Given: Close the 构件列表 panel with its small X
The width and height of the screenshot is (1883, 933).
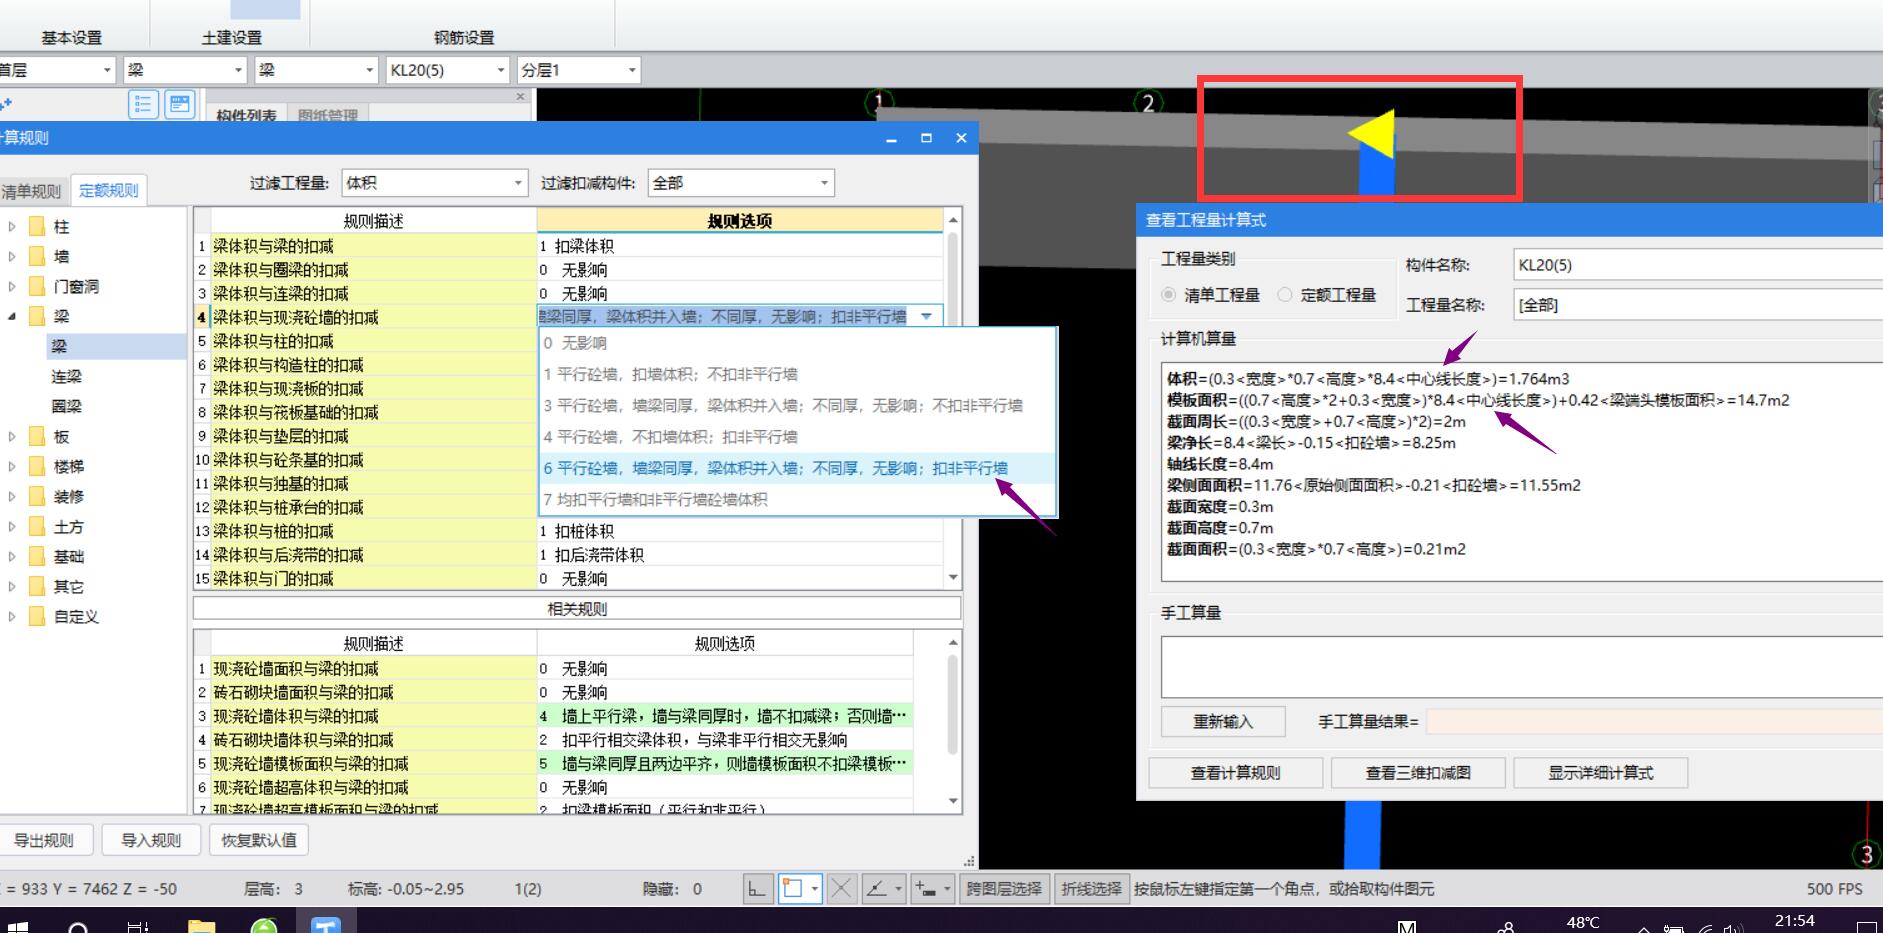Looking at the screenshot, I should pyautogui.click(x=520, y=97).
